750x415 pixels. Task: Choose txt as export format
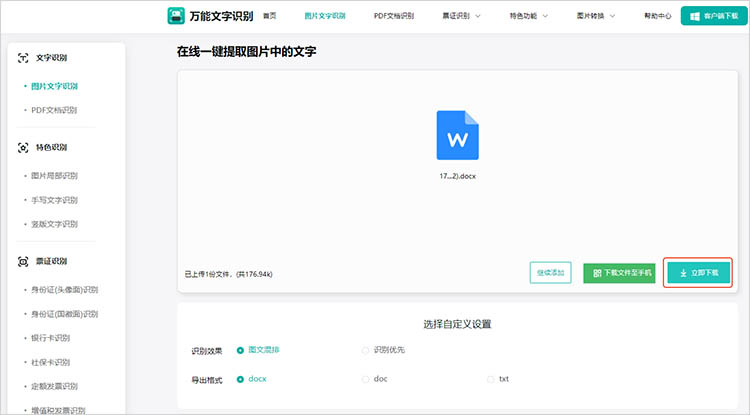[490, 379]
